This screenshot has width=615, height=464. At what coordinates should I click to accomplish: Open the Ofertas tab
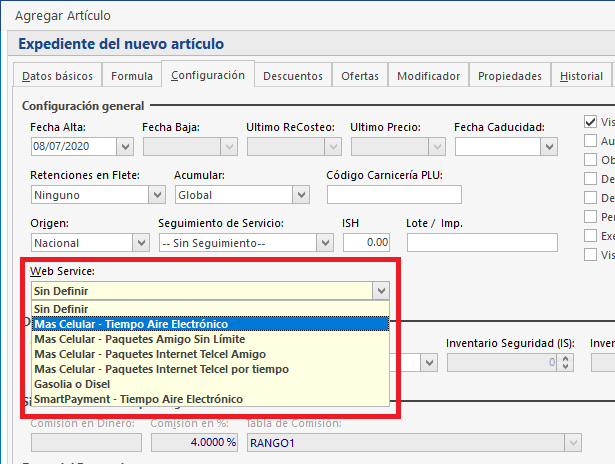click(360, 76)
